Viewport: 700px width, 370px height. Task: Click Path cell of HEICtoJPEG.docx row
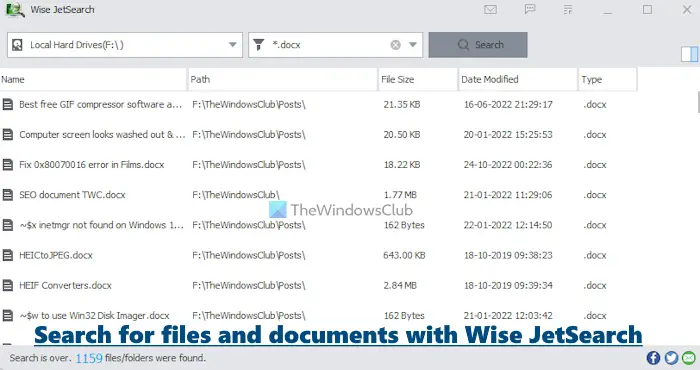point(249,255)
